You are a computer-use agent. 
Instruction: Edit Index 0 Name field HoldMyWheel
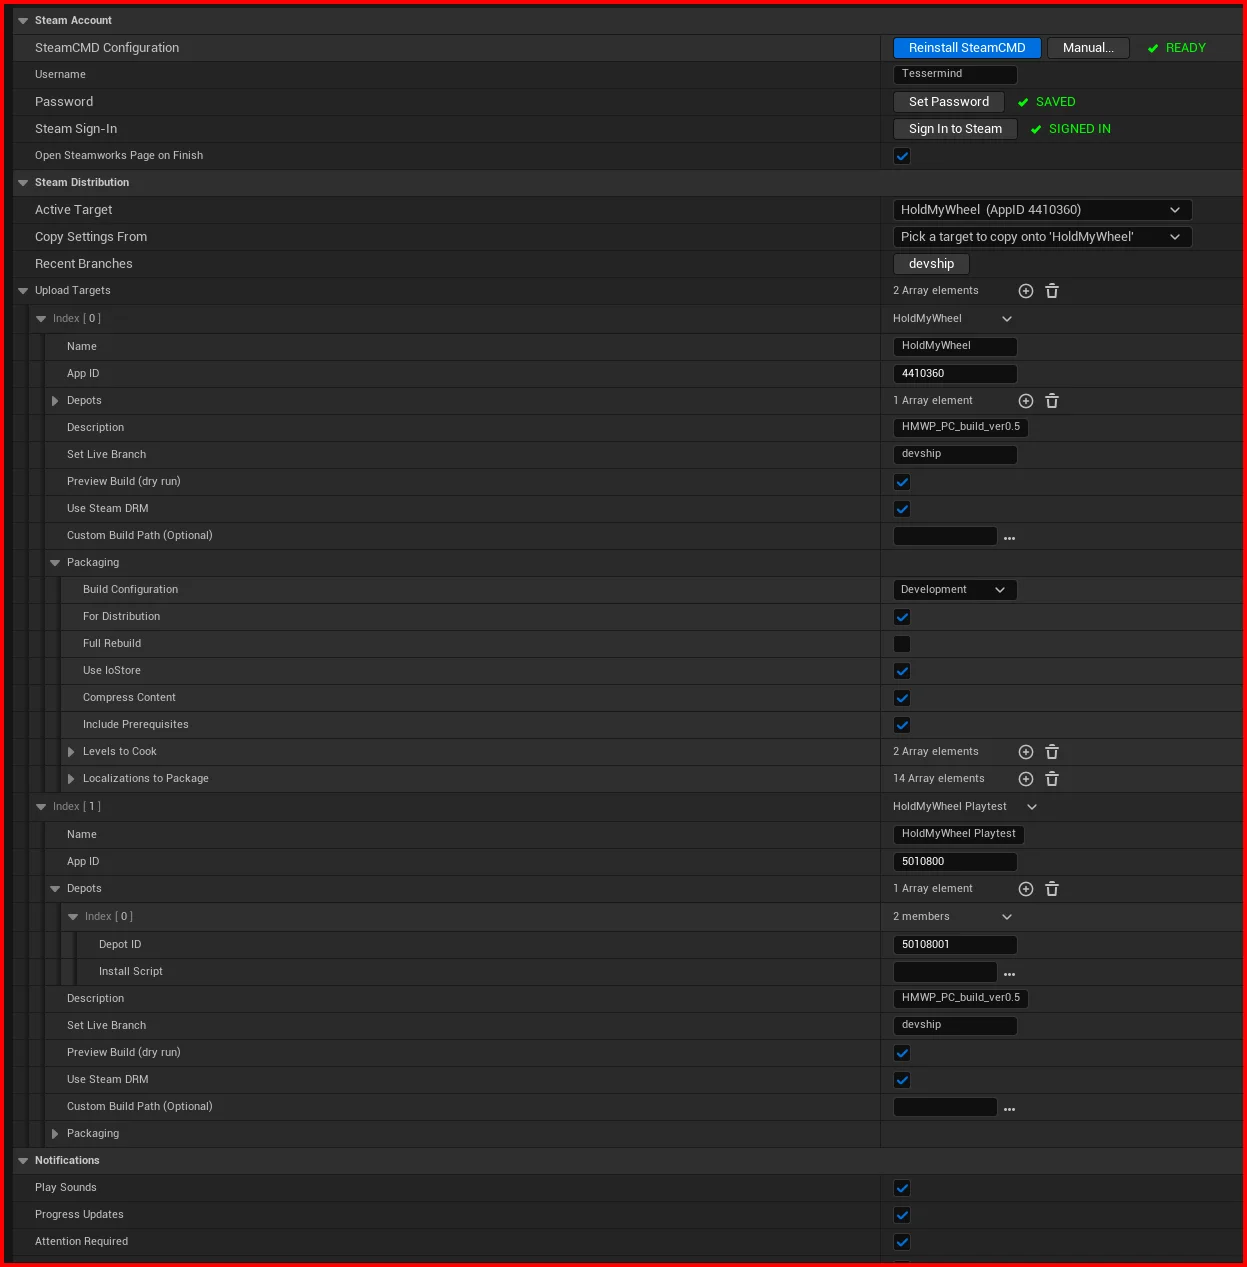point(955,346)
